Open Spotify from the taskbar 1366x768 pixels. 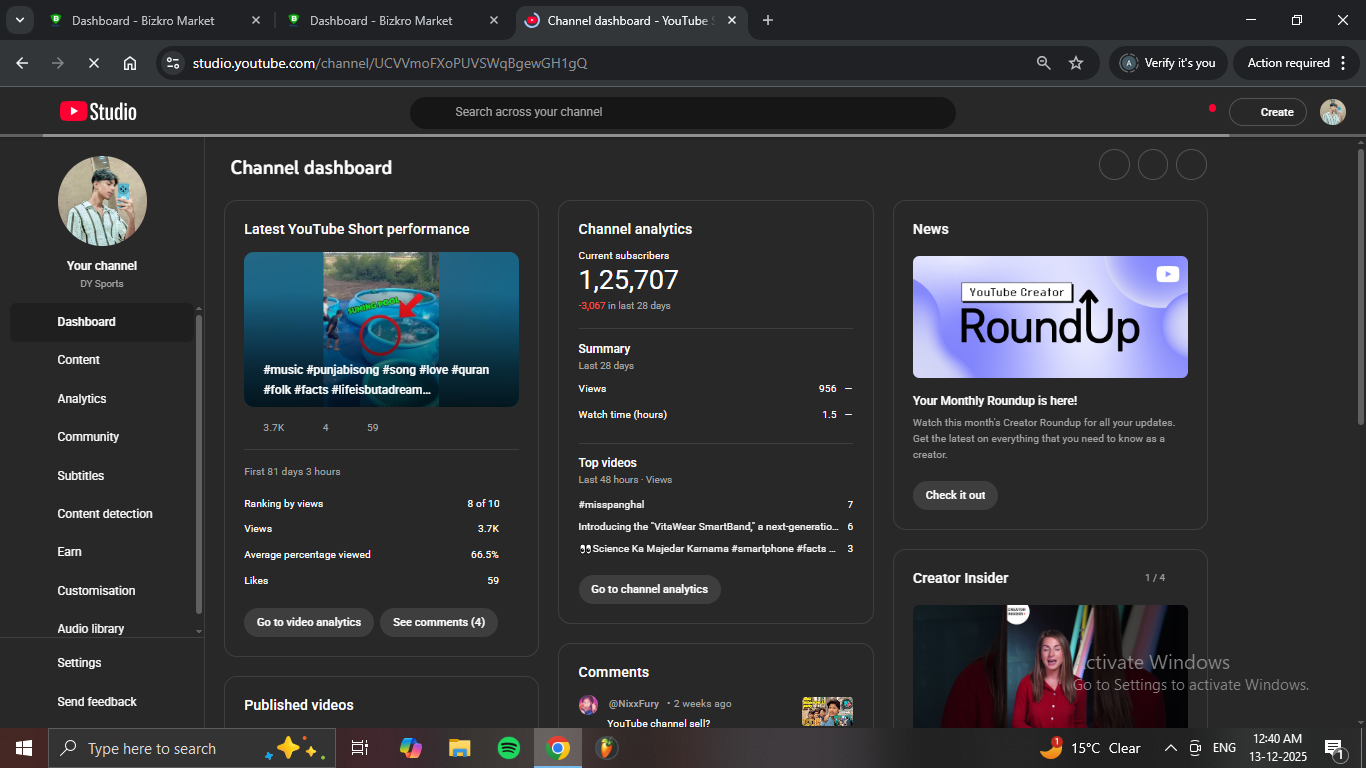point(508,748)
